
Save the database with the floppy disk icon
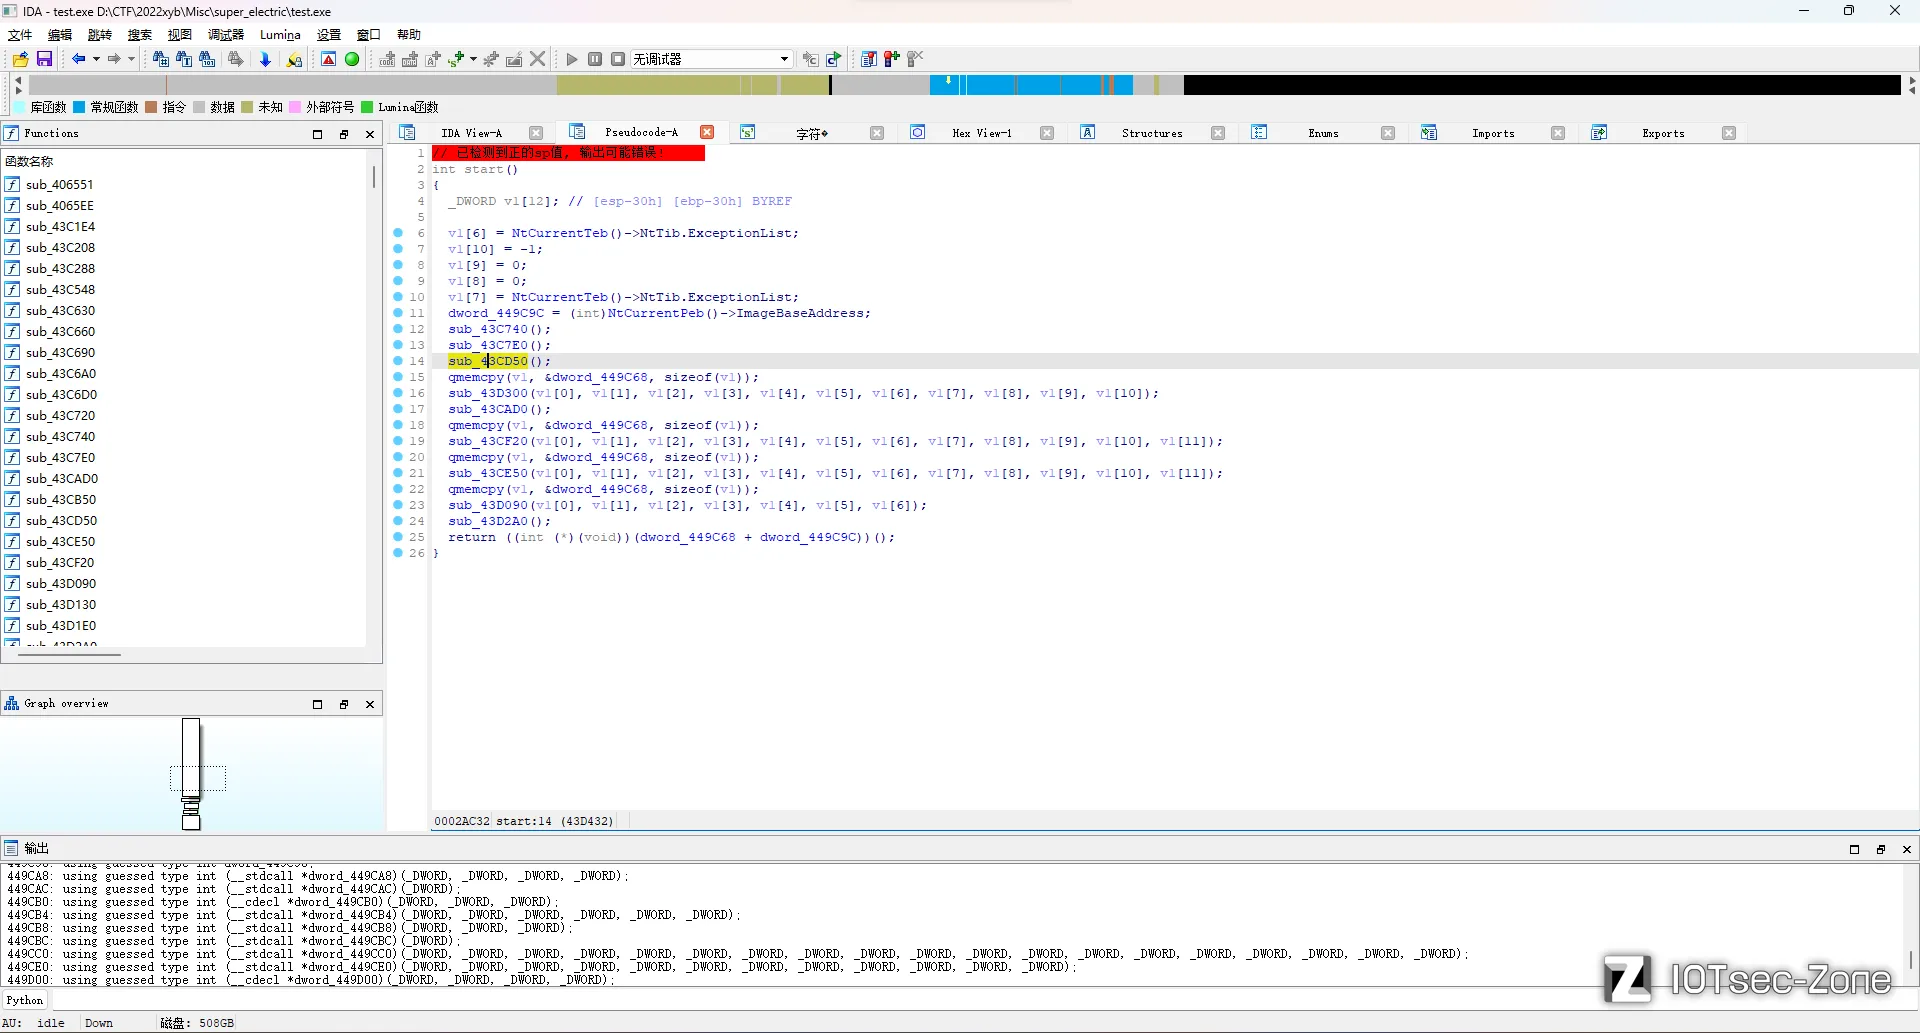pyautogui.click(x=44, y=60)
